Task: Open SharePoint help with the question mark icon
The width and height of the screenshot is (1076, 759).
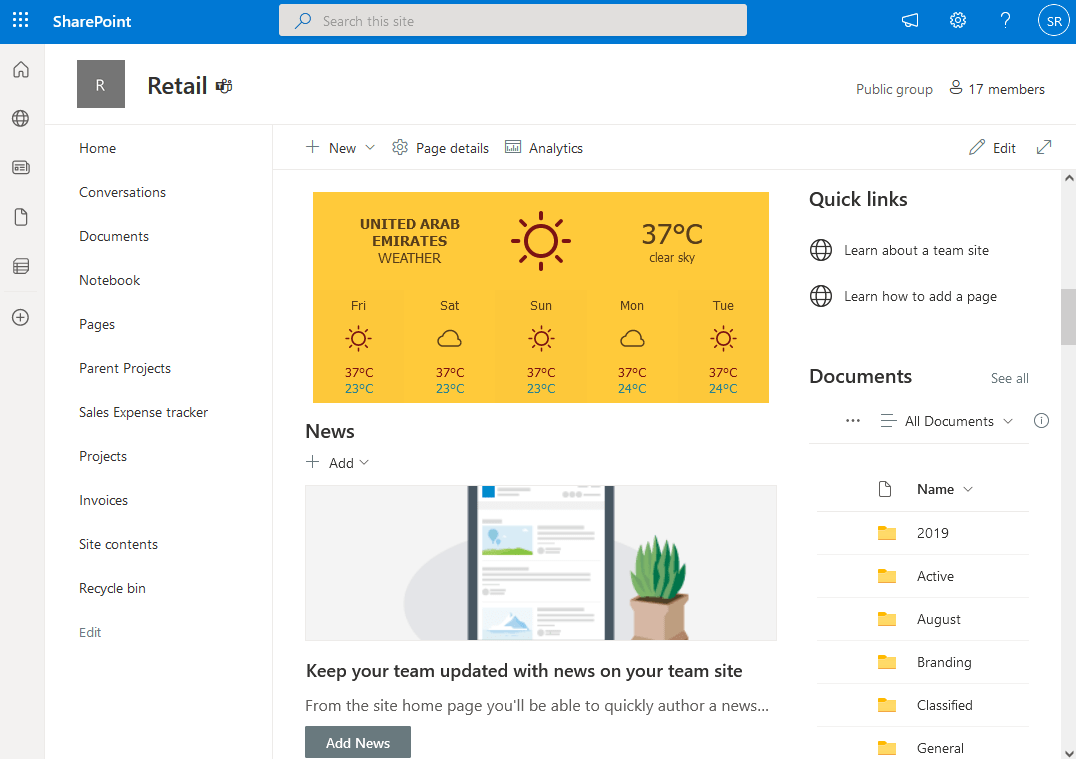Action: [x=1005, y=20]
